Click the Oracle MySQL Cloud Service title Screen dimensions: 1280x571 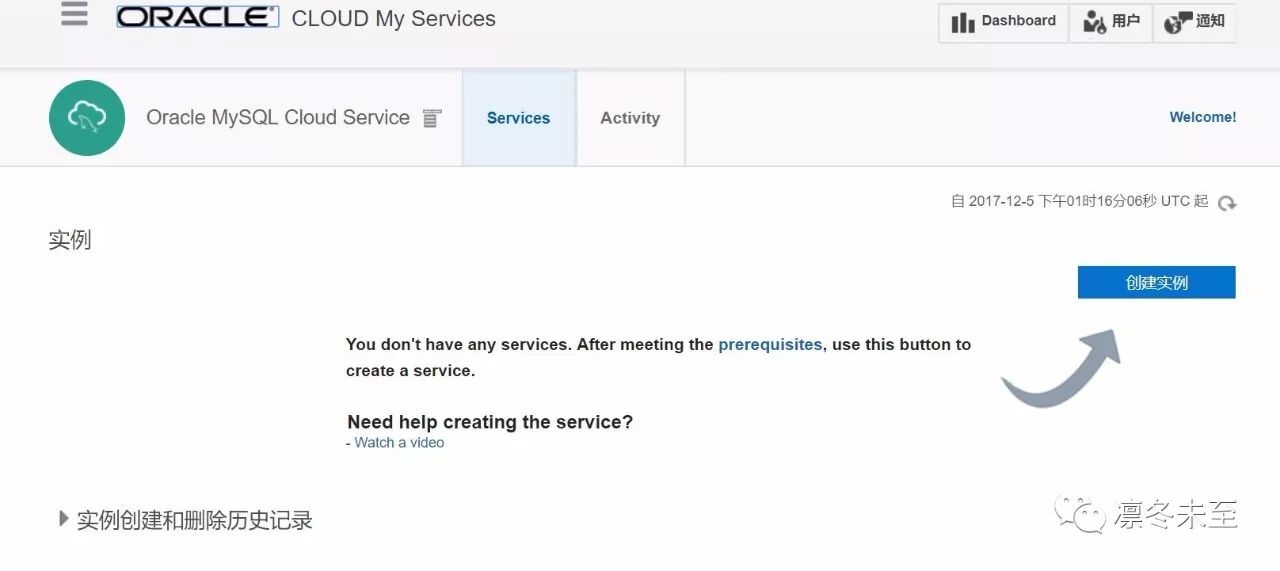point(278,118)
